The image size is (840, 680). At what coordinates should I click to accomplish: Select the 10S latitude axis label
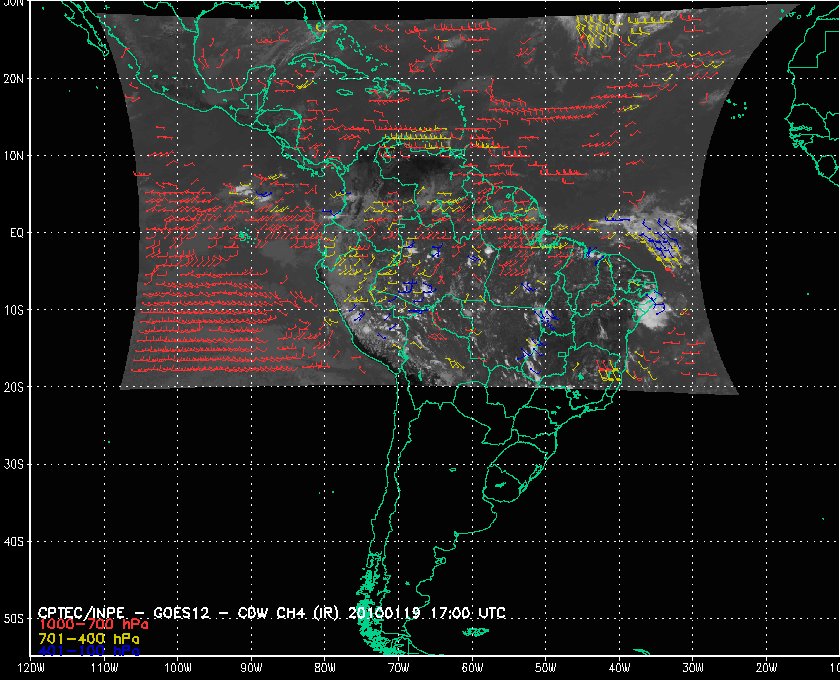pos(14,310)
